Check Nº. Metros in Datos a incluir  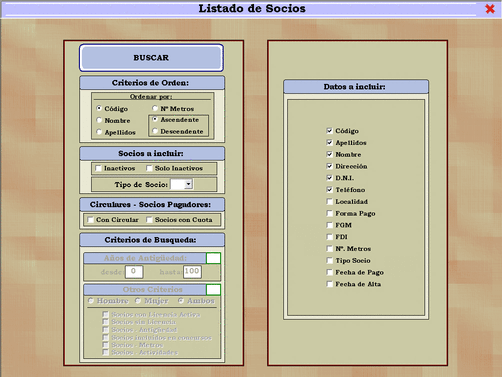pyautogui.click(x=330, y=249)
